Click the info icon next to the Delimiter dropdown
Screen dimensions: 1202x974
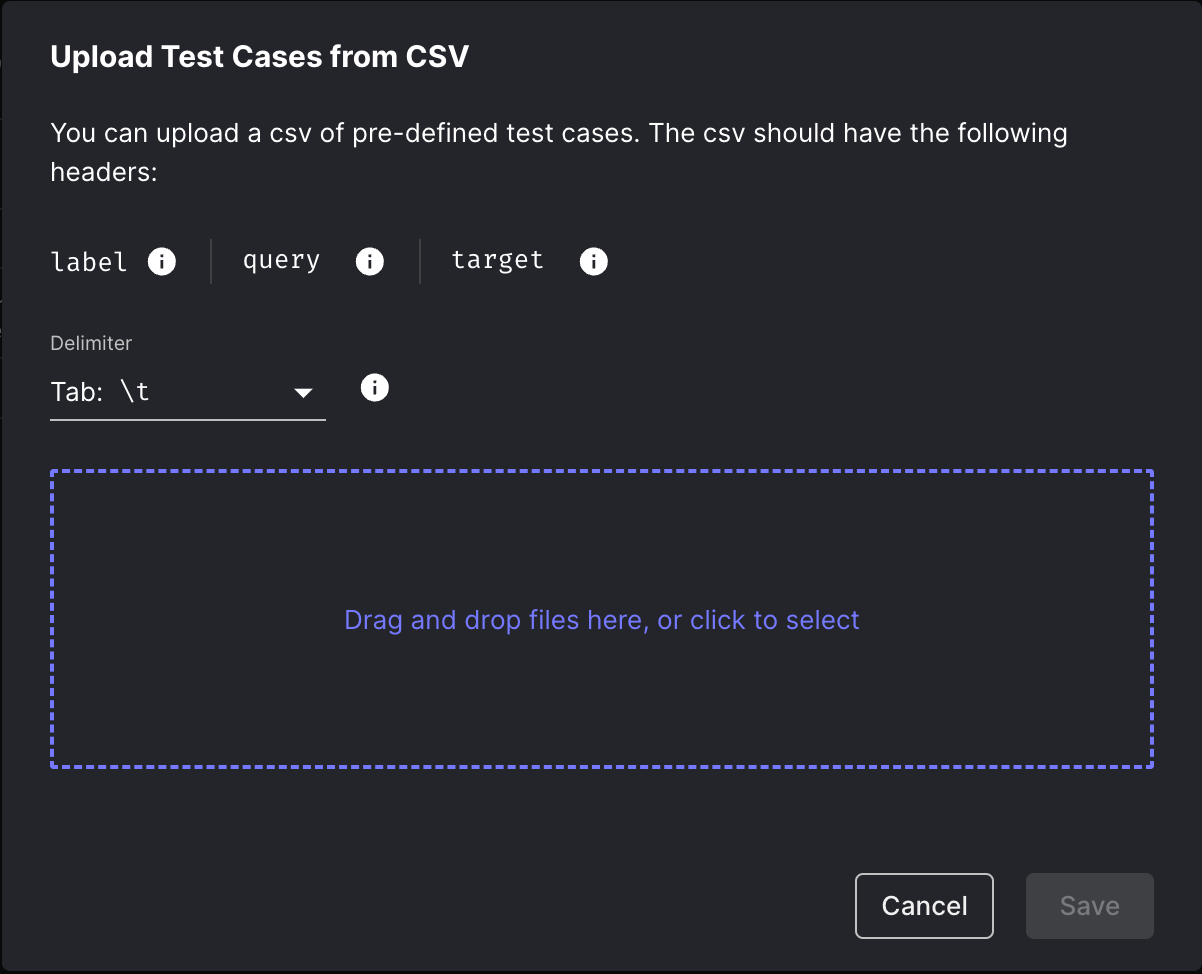(x=374, y=387)
